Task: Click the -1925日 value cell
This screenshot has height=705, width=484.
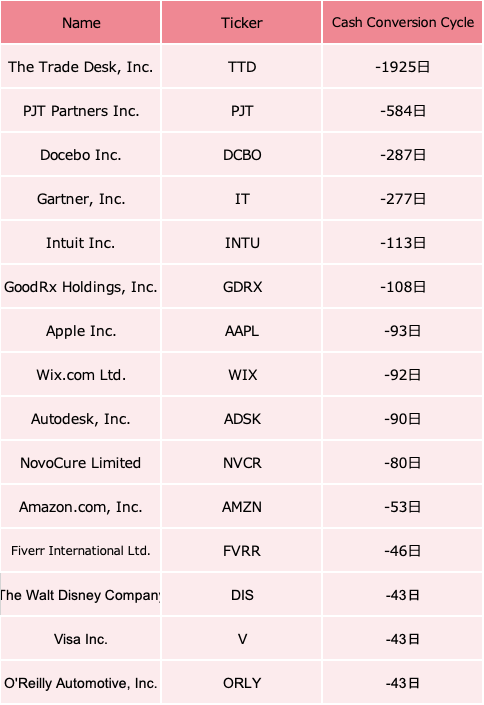Action: pos(403,67)
